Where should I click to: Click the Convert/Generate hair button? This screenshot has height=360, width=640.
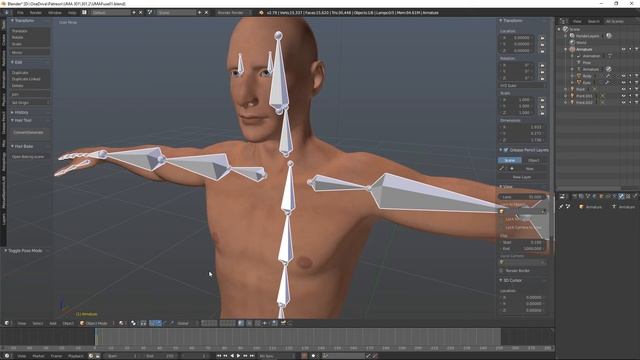(29, 133)
